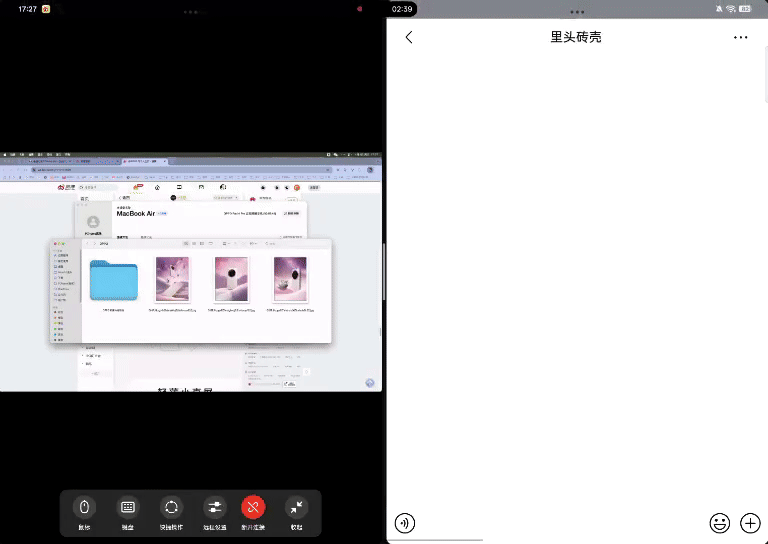This screenshot has height=544, width=768.
Task: Open the emoji picker in chat
Action: 720,523
